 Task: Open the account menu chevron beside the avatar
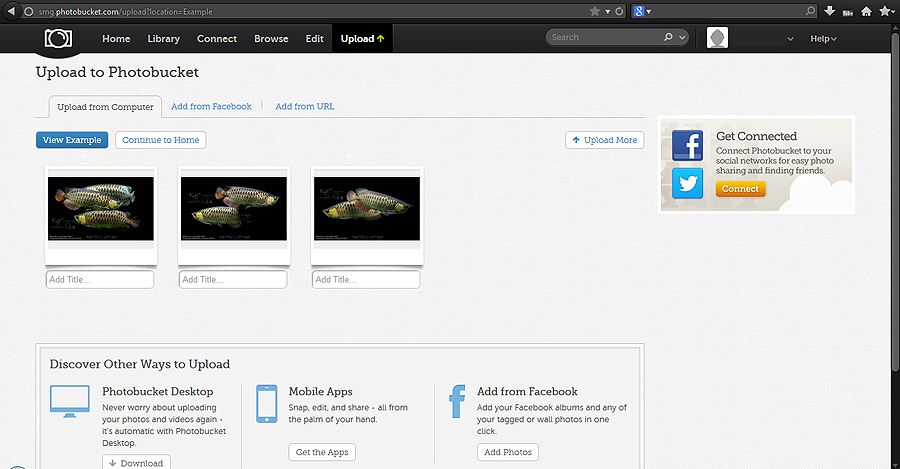[790, 39]
